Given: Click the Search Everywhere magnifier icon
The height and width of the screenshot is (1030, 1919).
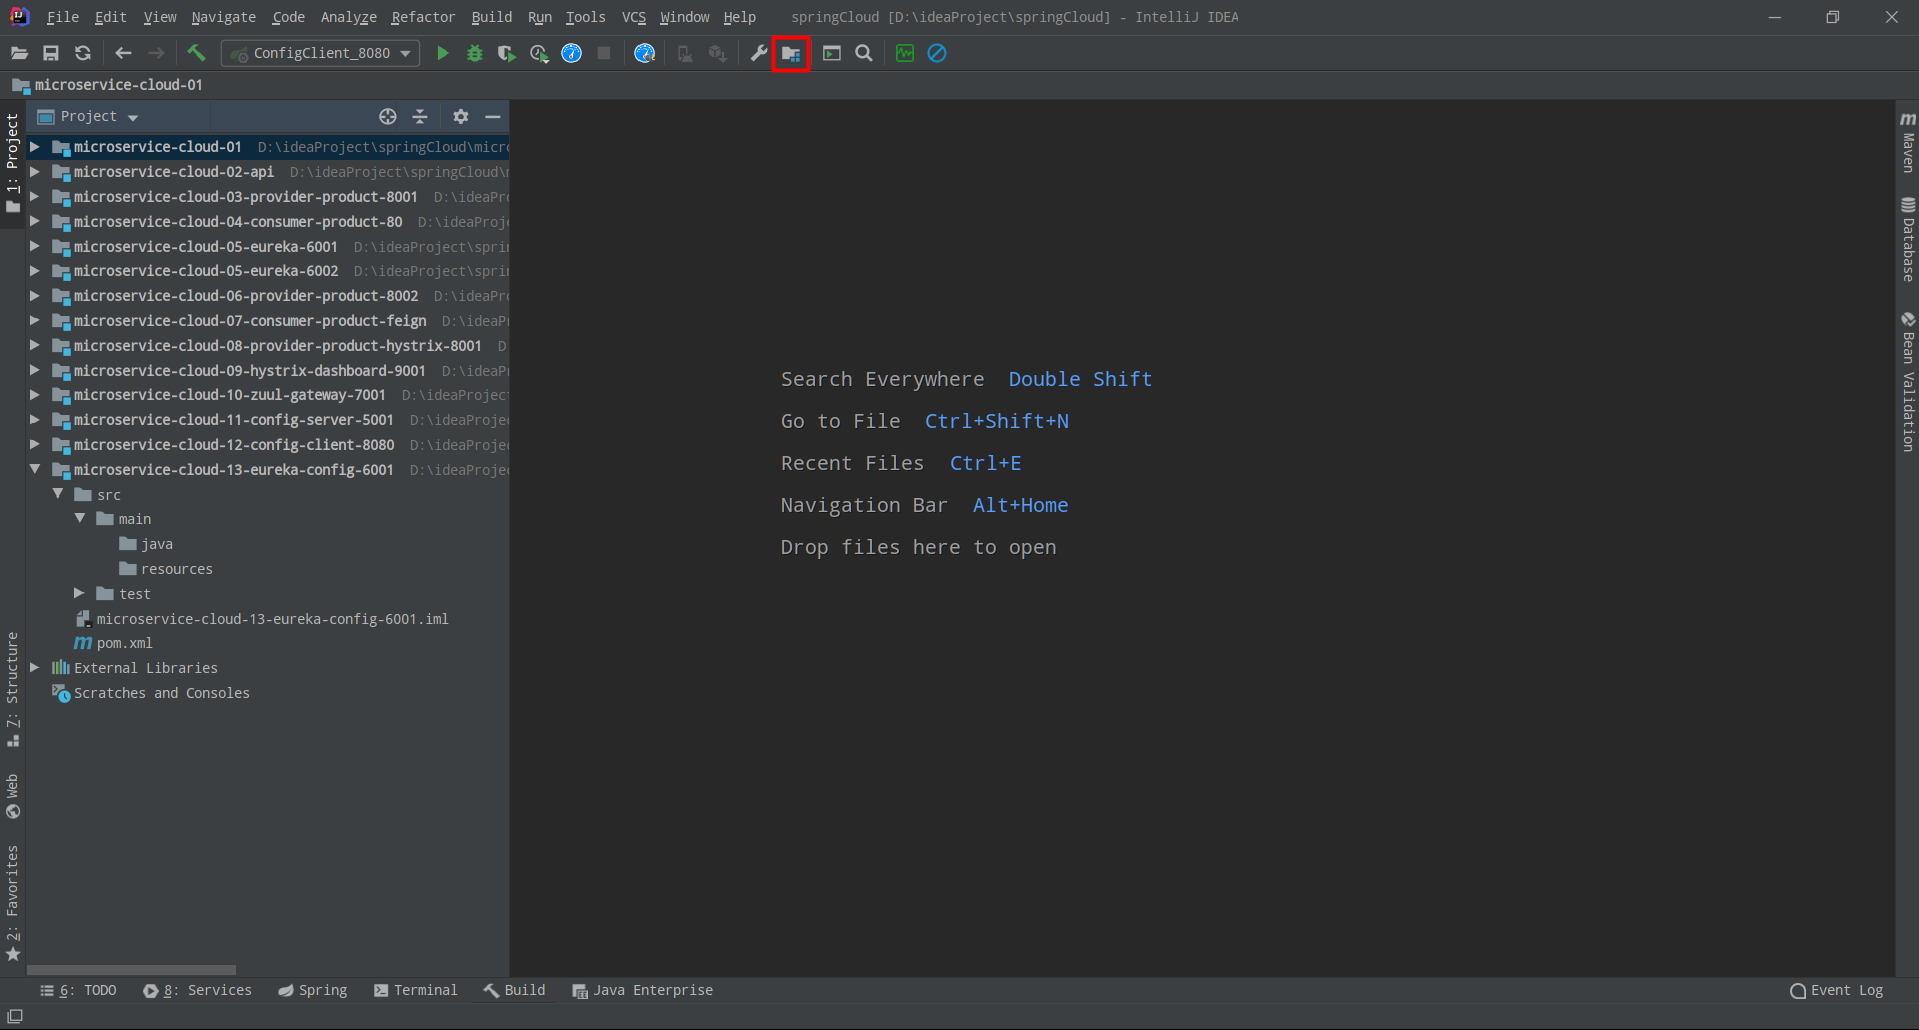Looking at the screenshot, I should pyautogui.click(x=864, y=53).
